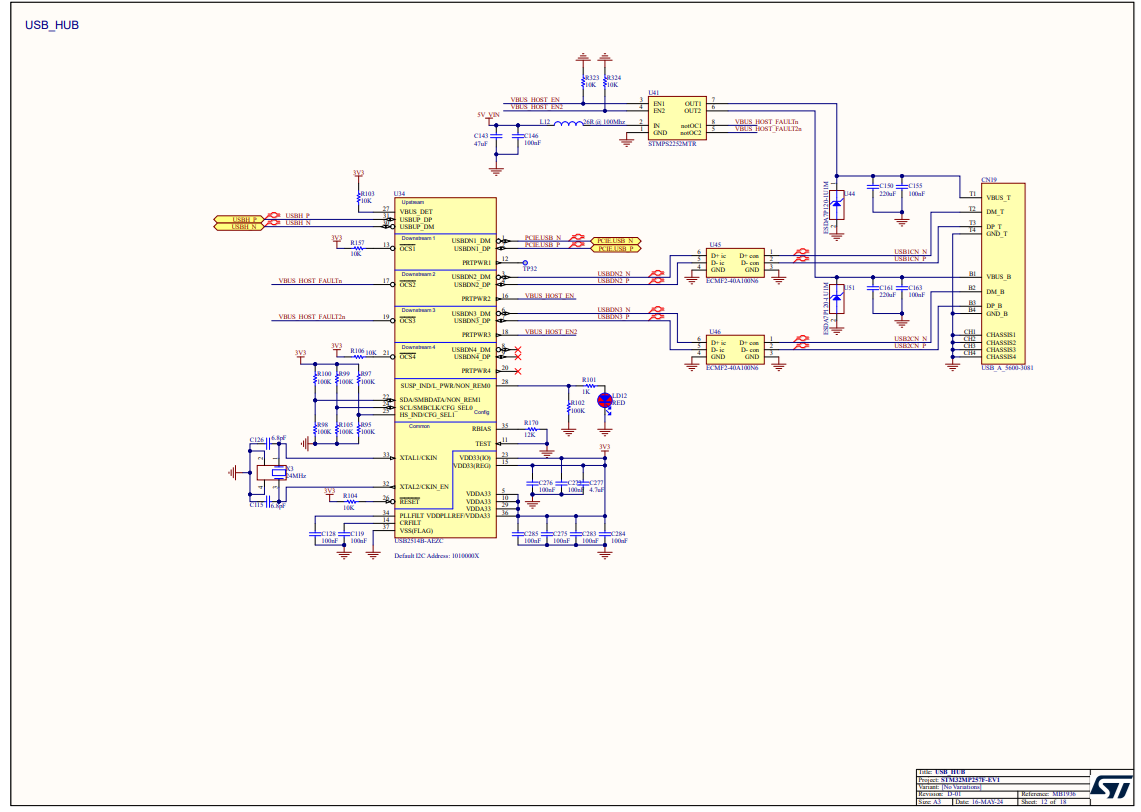
Task: Click the L12 inductor coil symbol
Action: (568, 124)
